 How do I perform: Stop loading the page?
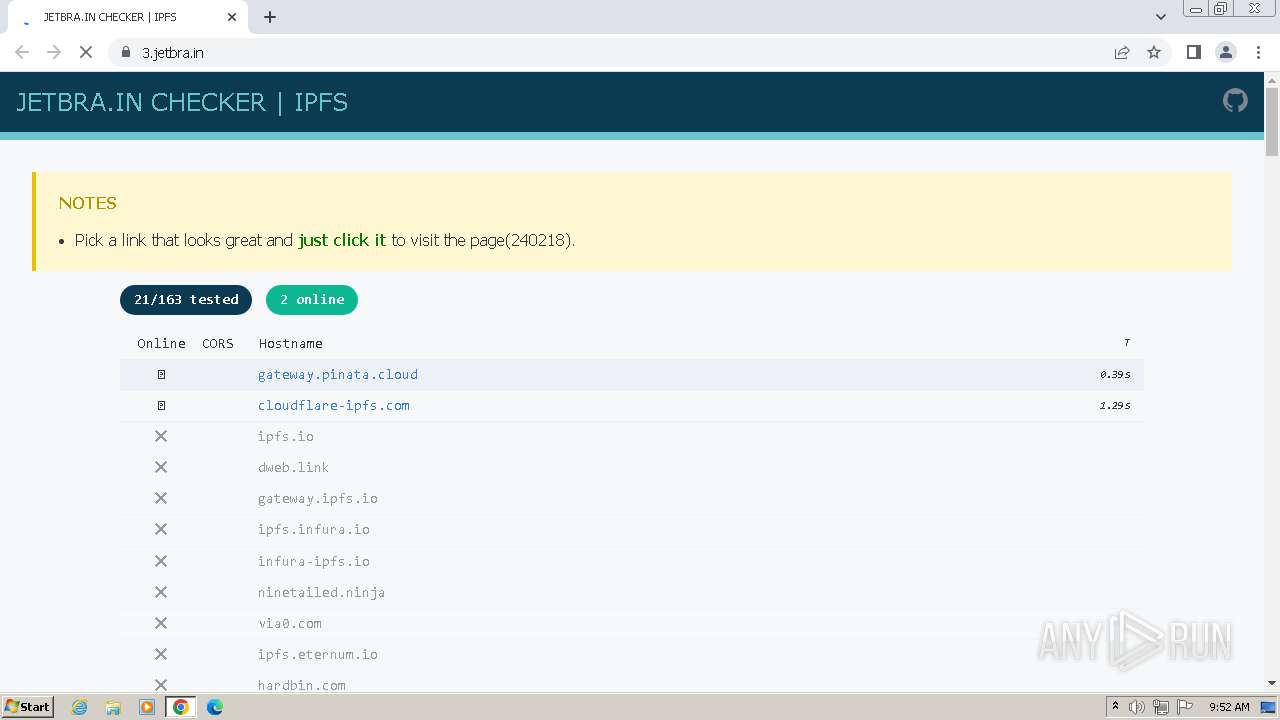tap(86, 52)
